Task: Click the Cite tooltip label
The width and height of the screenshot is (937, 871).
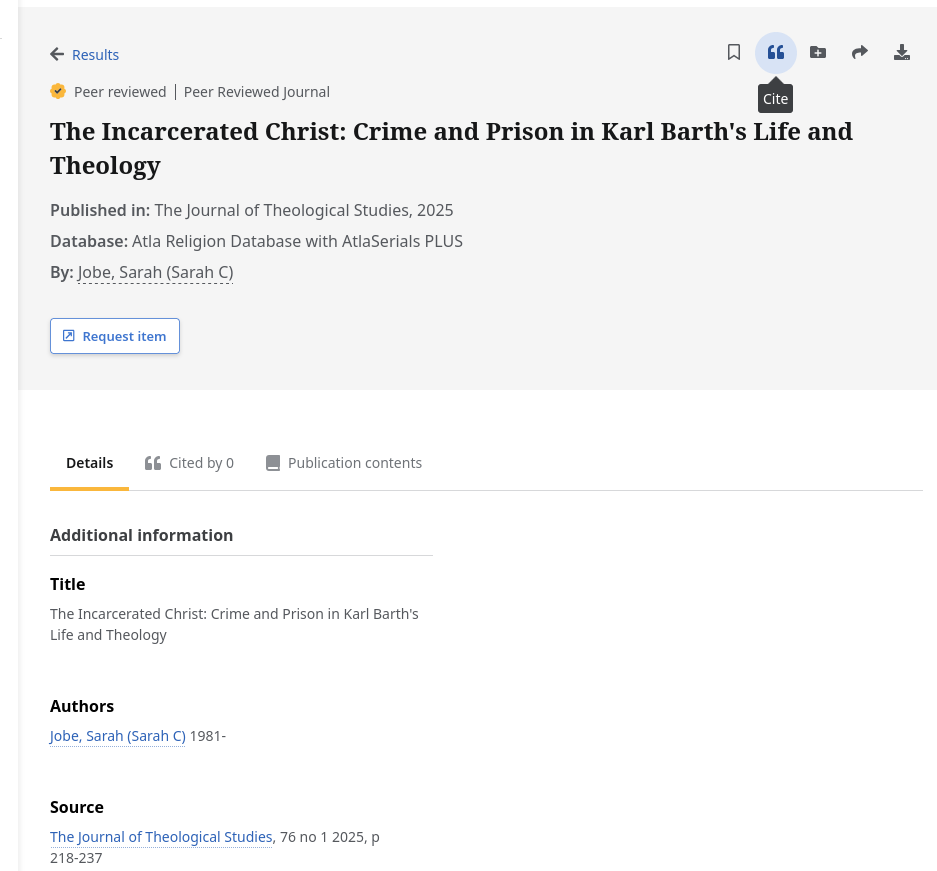Action: [775, 98]
